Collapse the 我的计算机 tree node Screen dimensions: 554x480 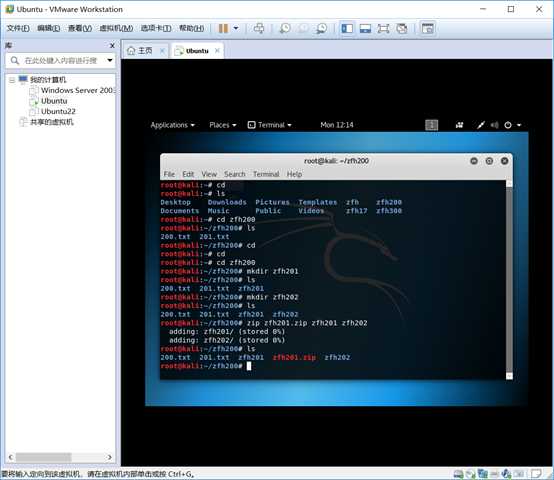tap(12, 80)
